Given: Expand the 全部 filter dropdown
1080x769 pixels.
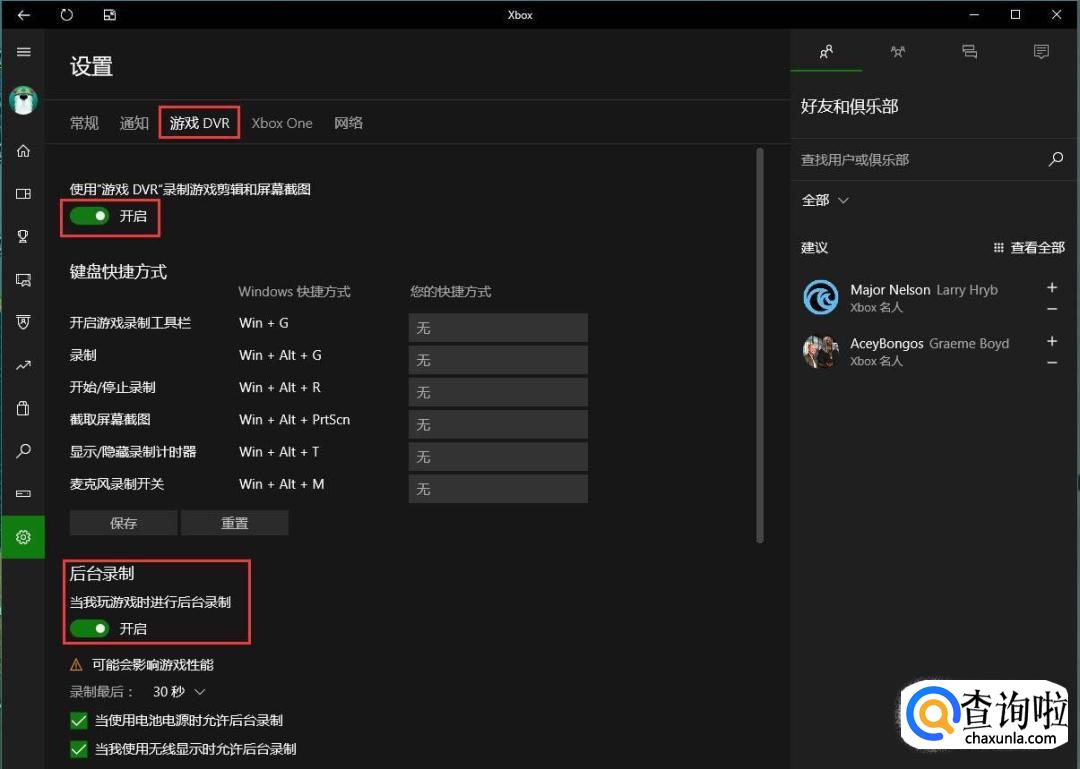Looking at the screenshot, I should click(x=825, y=201).
